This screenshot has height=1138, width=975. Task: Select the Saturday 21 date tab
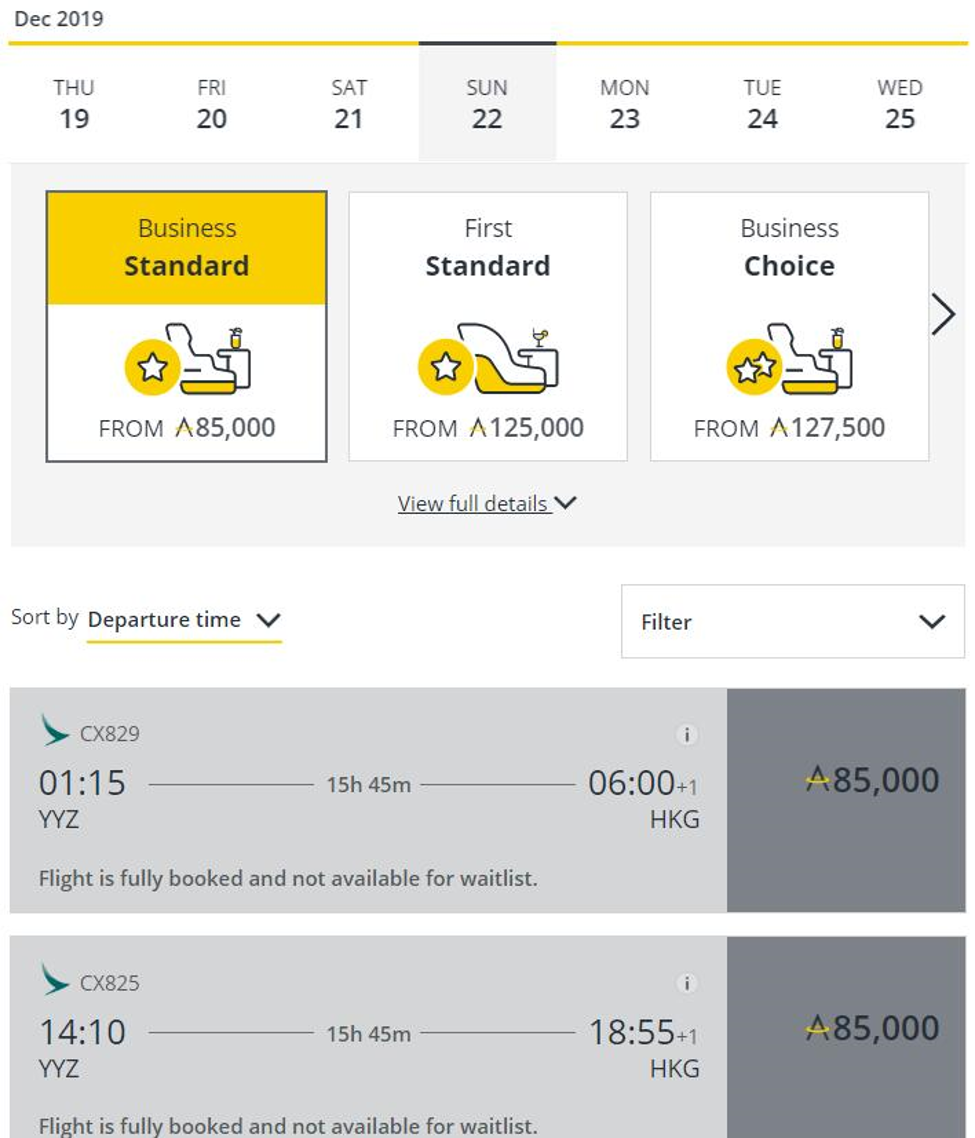(349, 105)
